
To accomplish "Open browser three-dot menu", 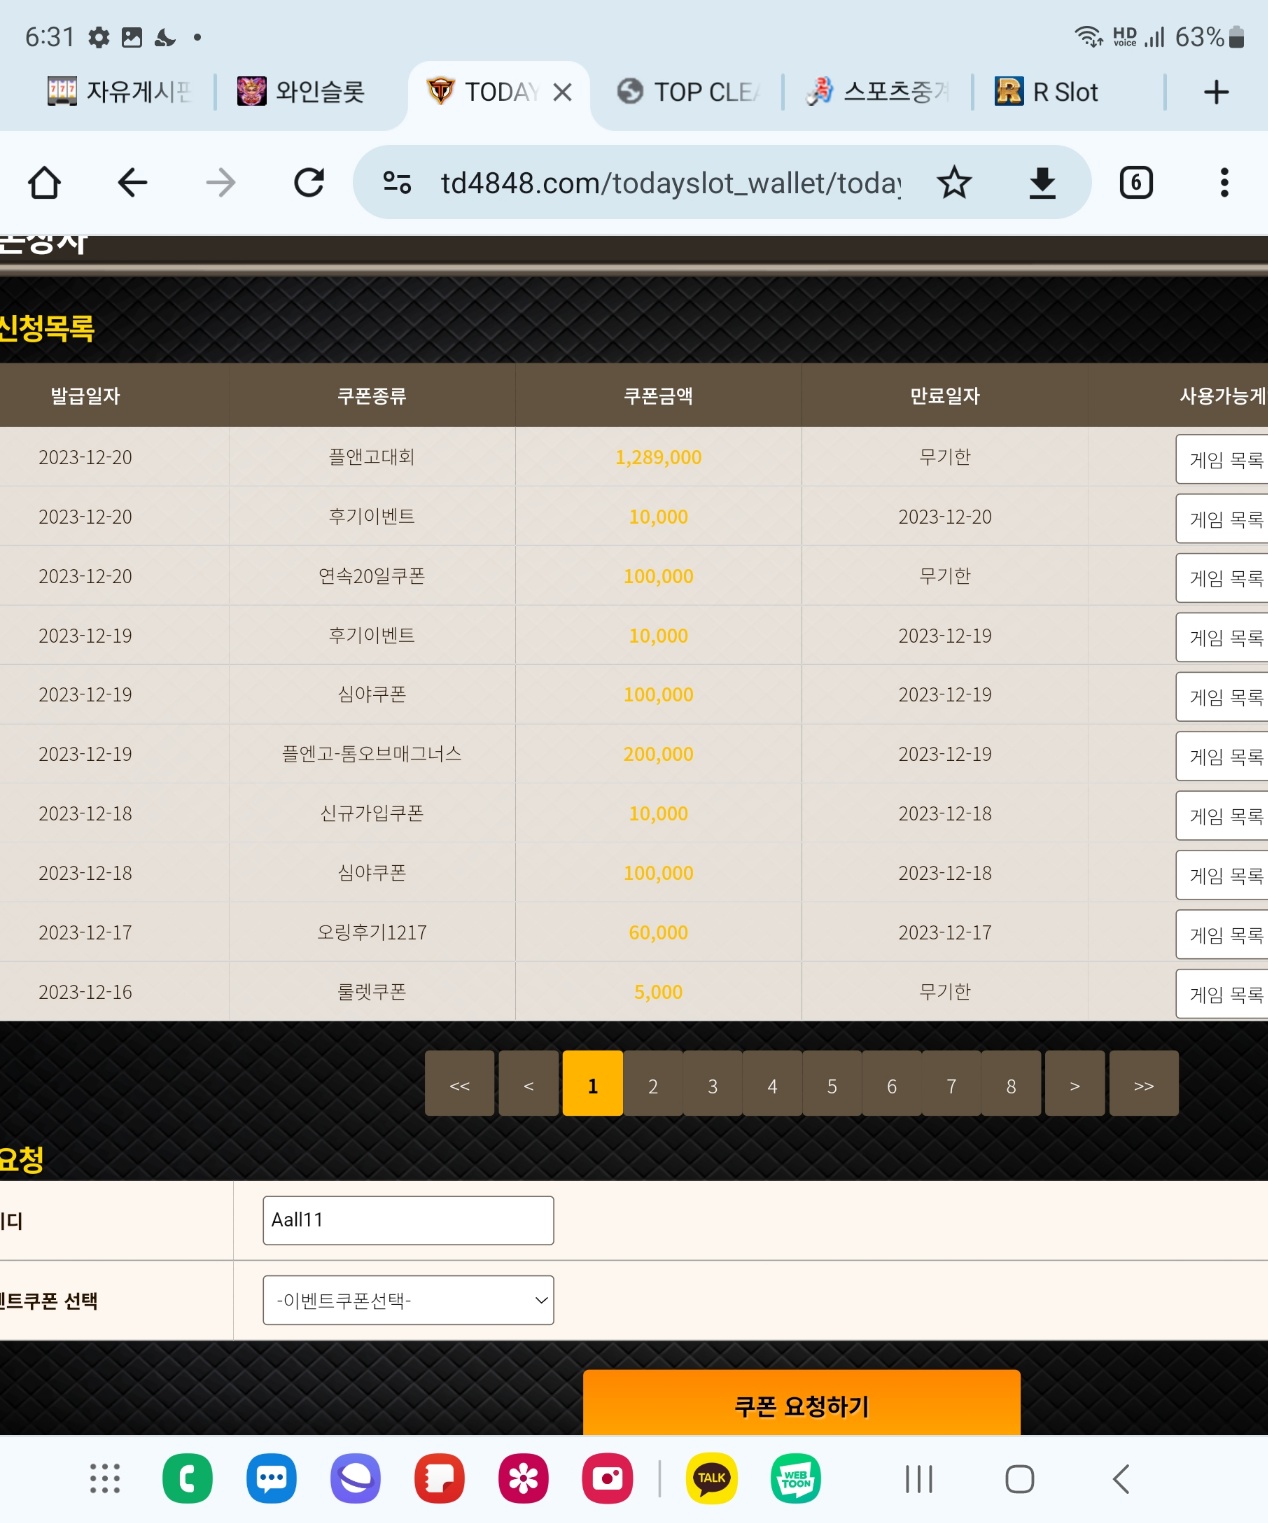I will [x=1224, y=183].
